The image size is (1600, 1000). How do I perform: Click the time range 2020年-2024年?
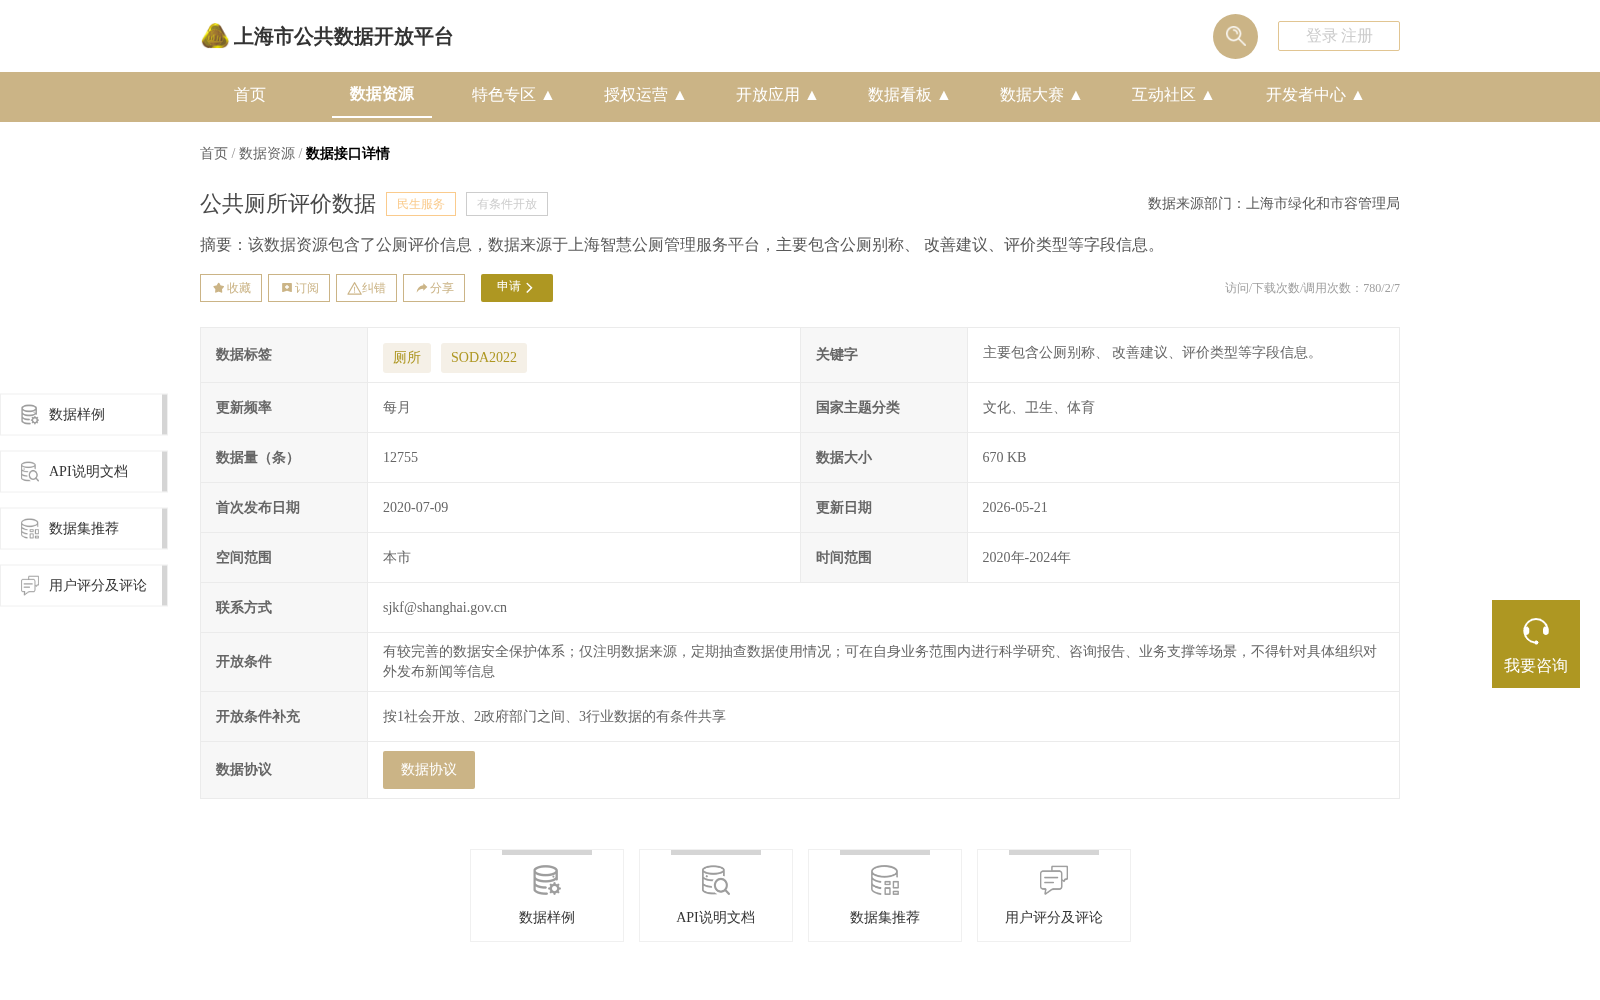(x=1026, y=558)
